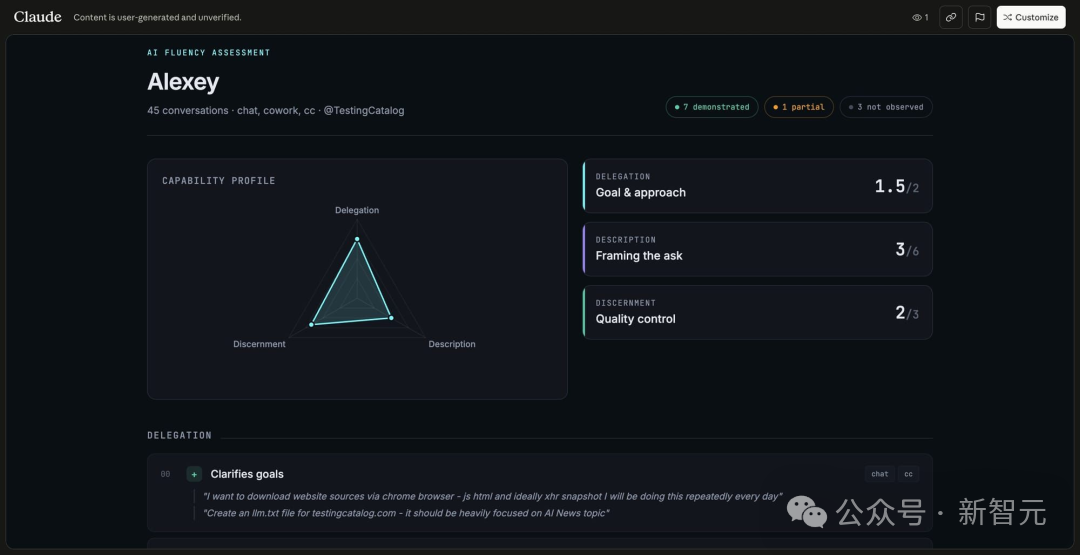1080x555 pixels.
Task: Click the Claude logo
Action: pos(37,17)
